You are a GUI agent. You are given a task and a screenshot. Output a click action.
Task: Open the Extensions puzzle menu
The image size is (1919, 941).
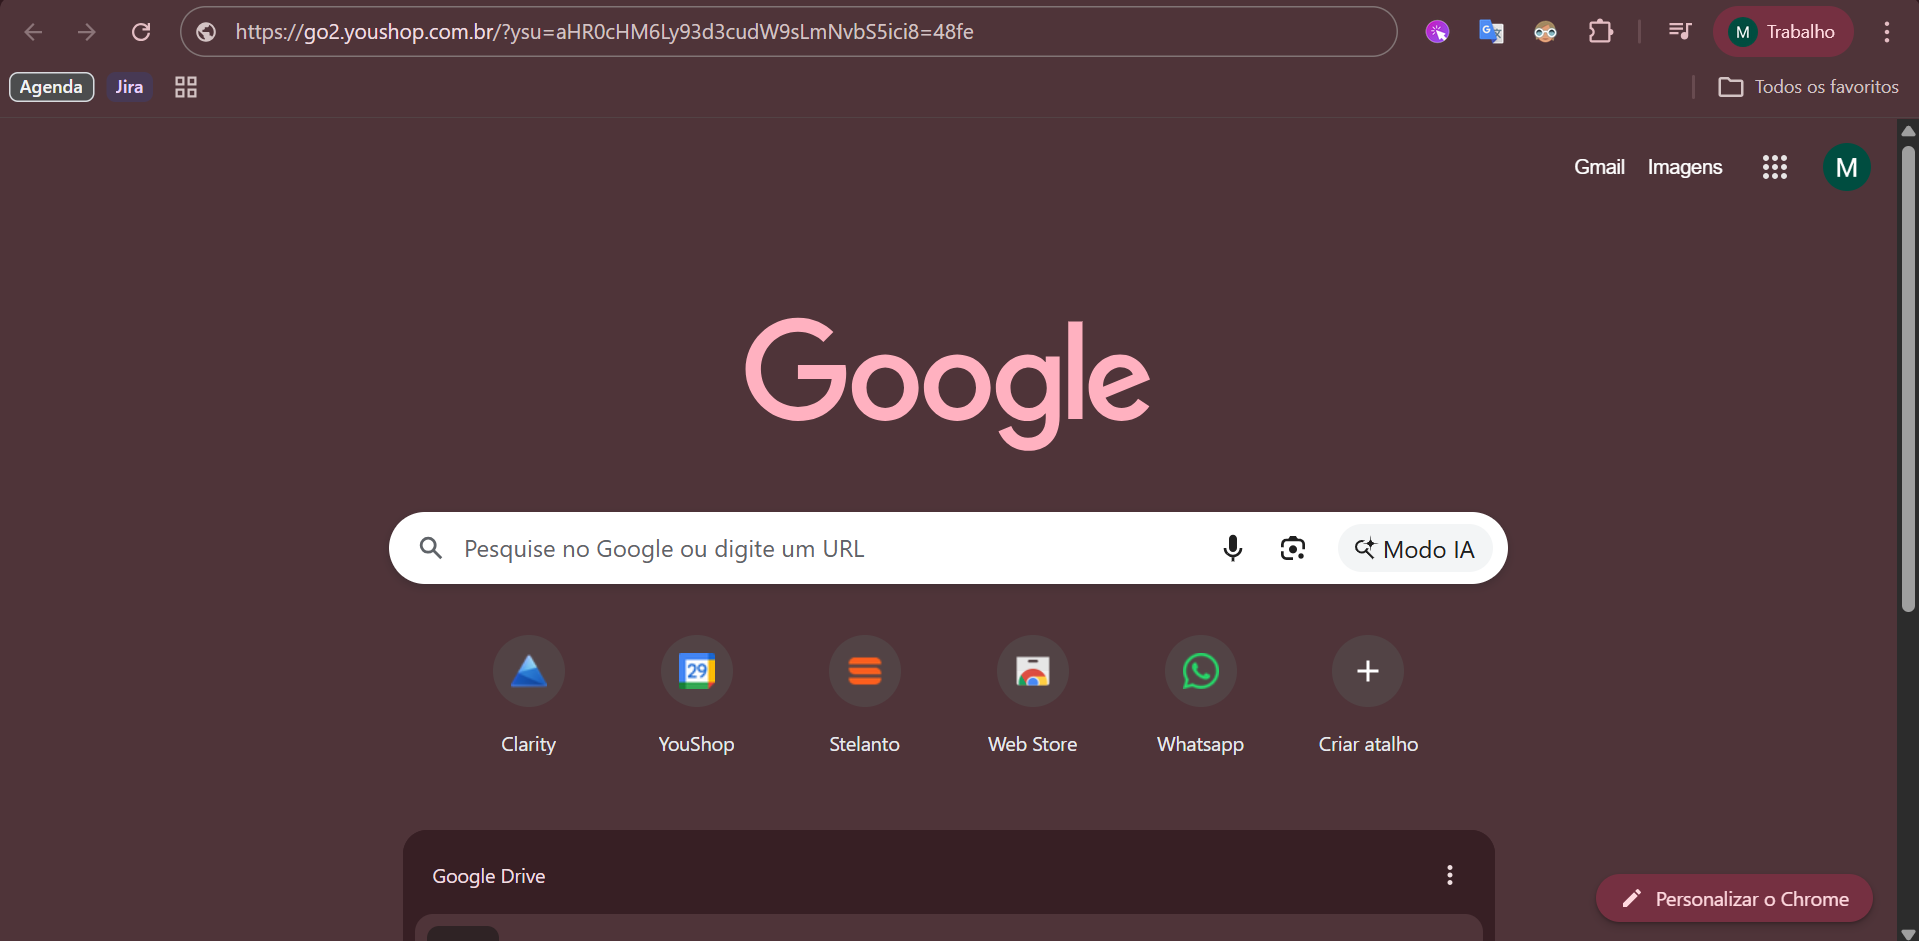pyautogui.click(x=1600, y=32)
